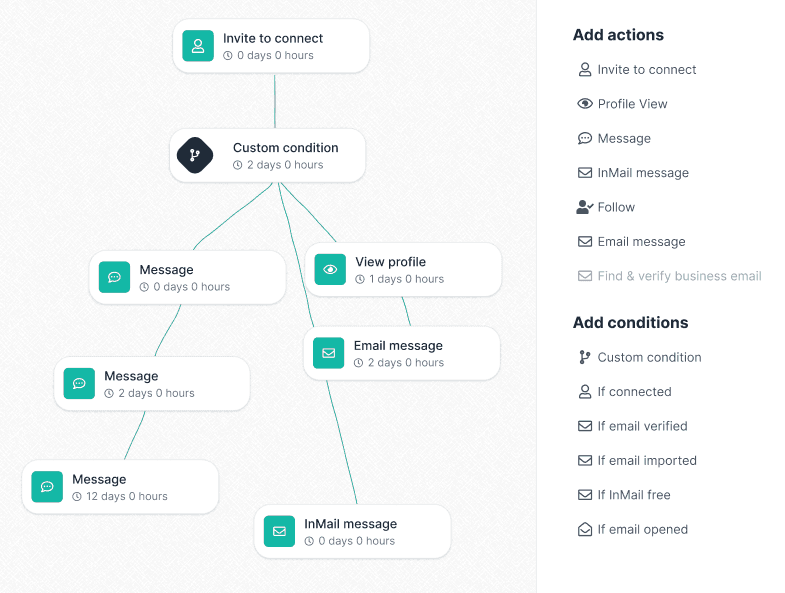Add the If email verified condition
This screenshot has height=593, width=785.
[x=641, y=426]
